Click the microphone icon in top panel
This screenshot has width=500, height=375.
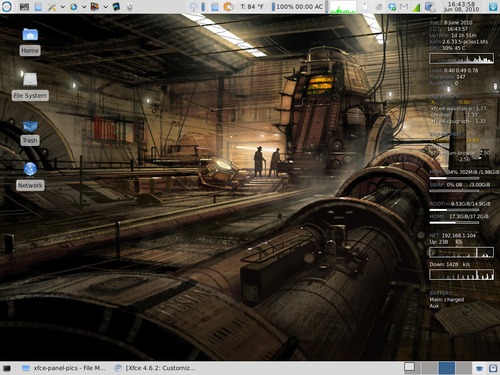(x=130, y=7)
